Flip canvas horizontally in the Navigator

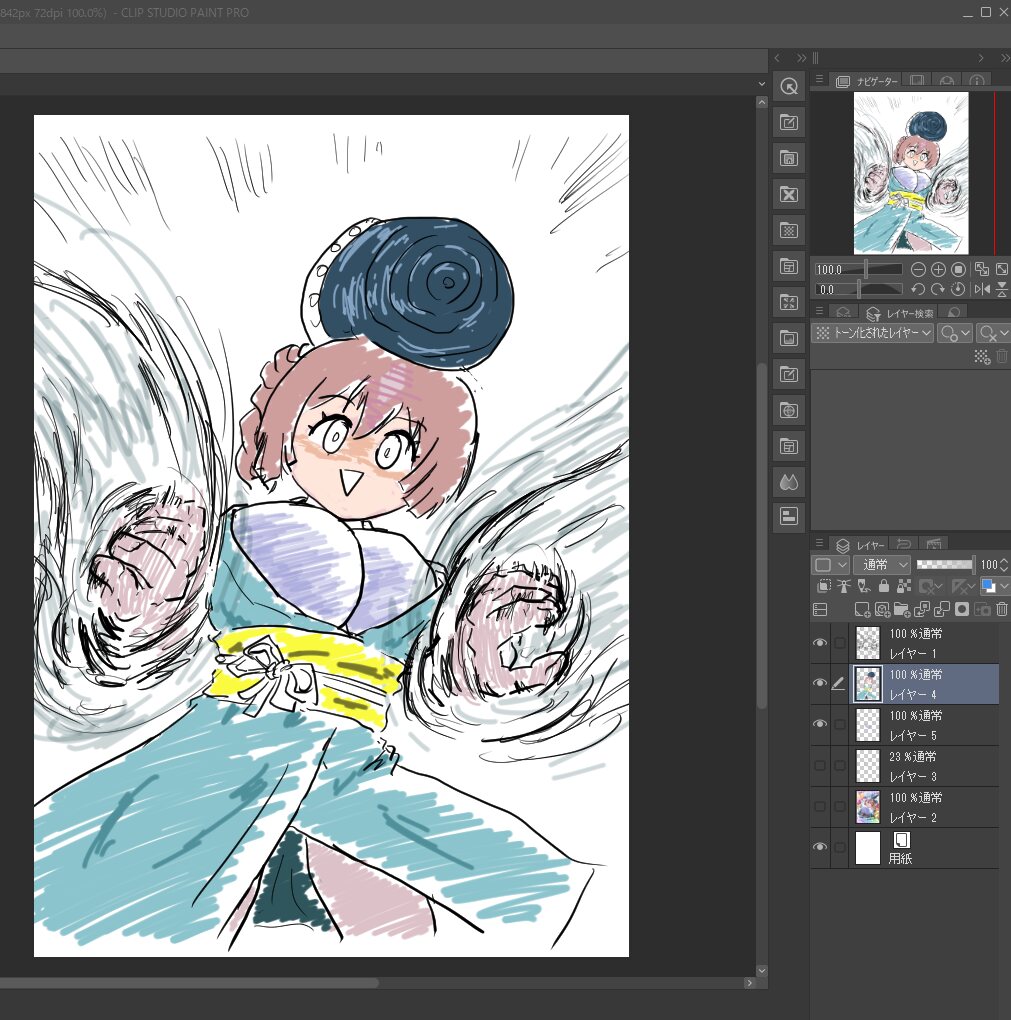pyautogui.click(x=982, y=289)
